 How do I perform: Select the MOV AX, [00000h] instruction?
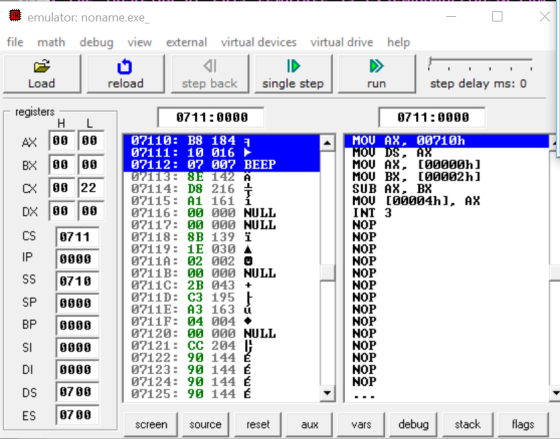point(446,165)
